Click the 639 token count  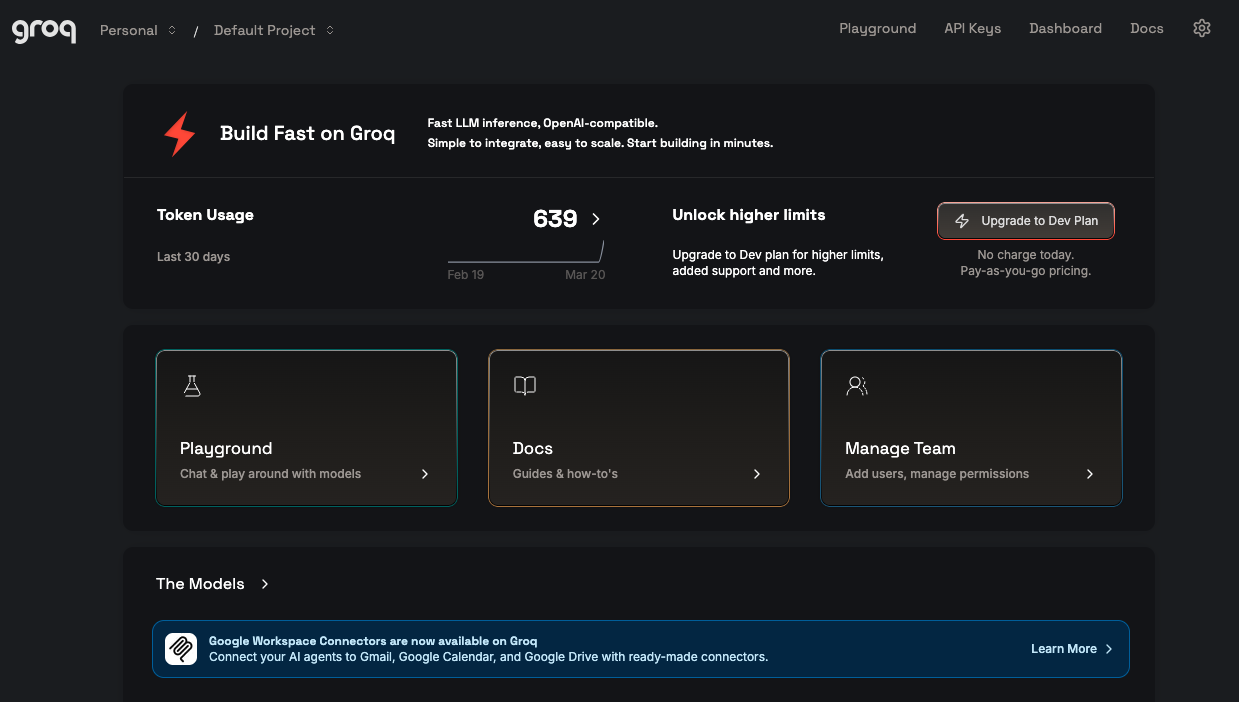[556, 219]
